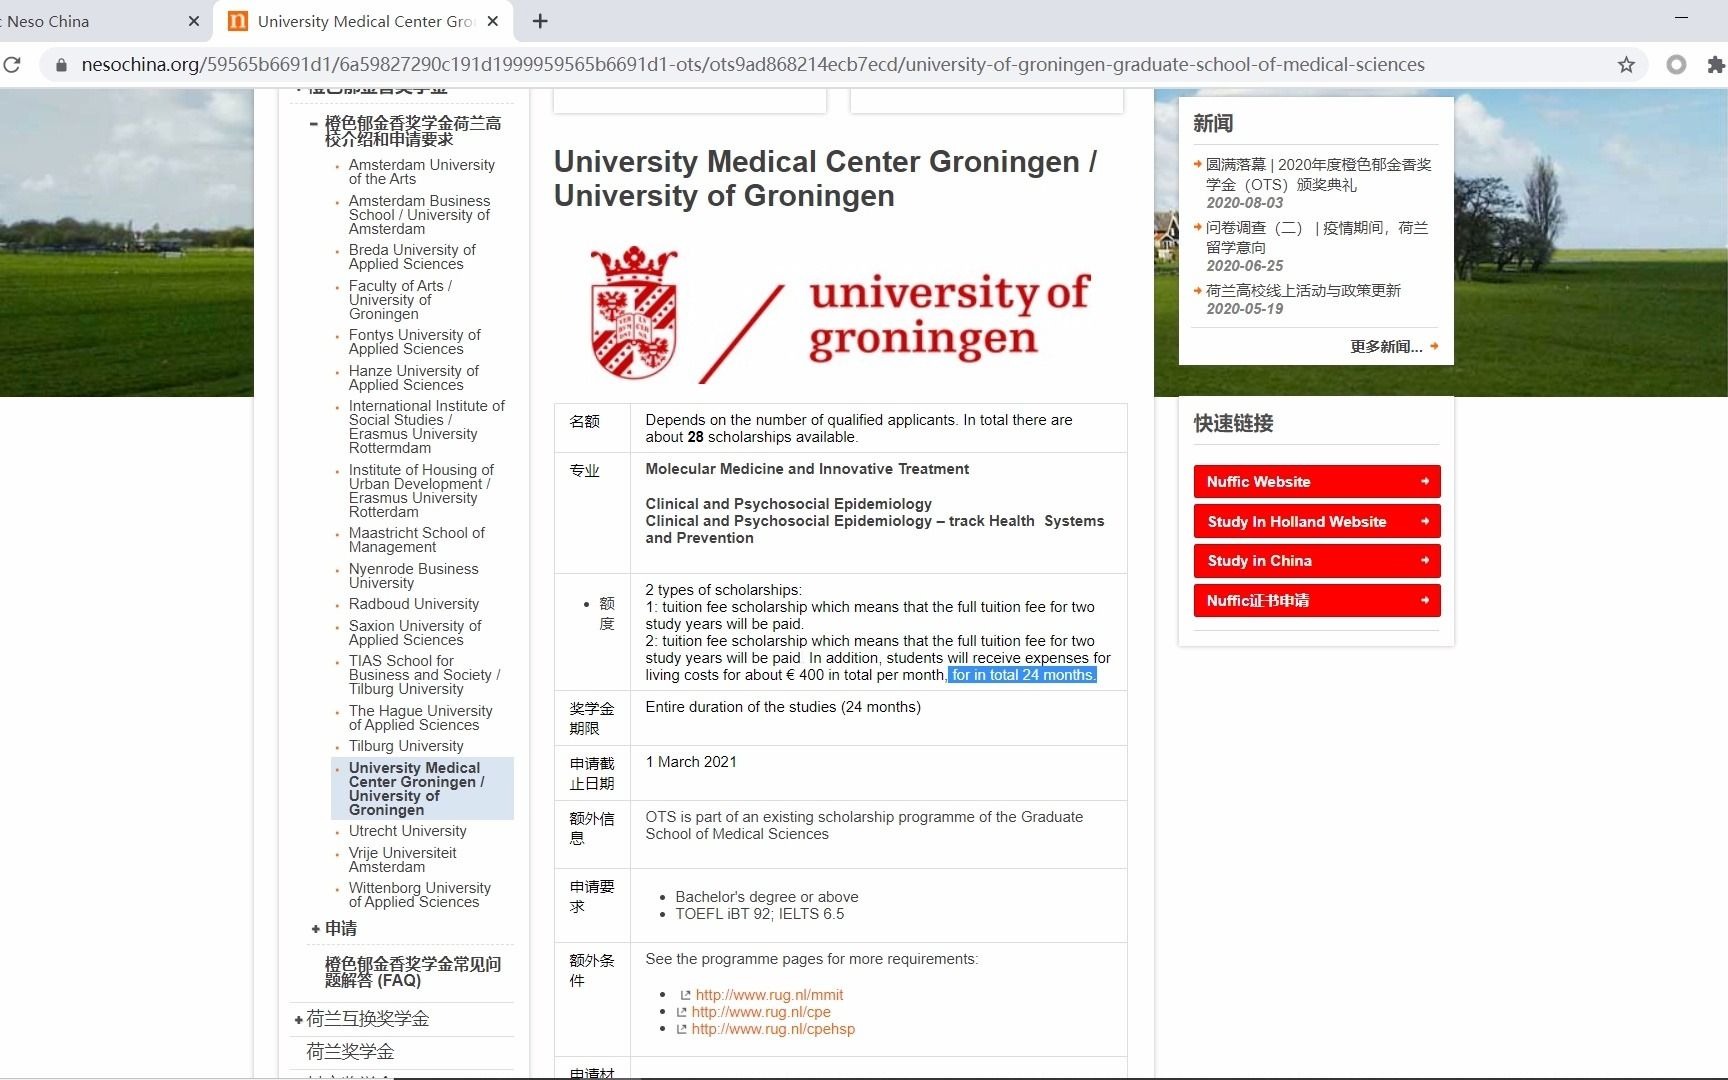Select Saxion University of Applied Sciences
This screenshot has height=1080, width=1728.
pyautogui.click(x=414, y=633)
